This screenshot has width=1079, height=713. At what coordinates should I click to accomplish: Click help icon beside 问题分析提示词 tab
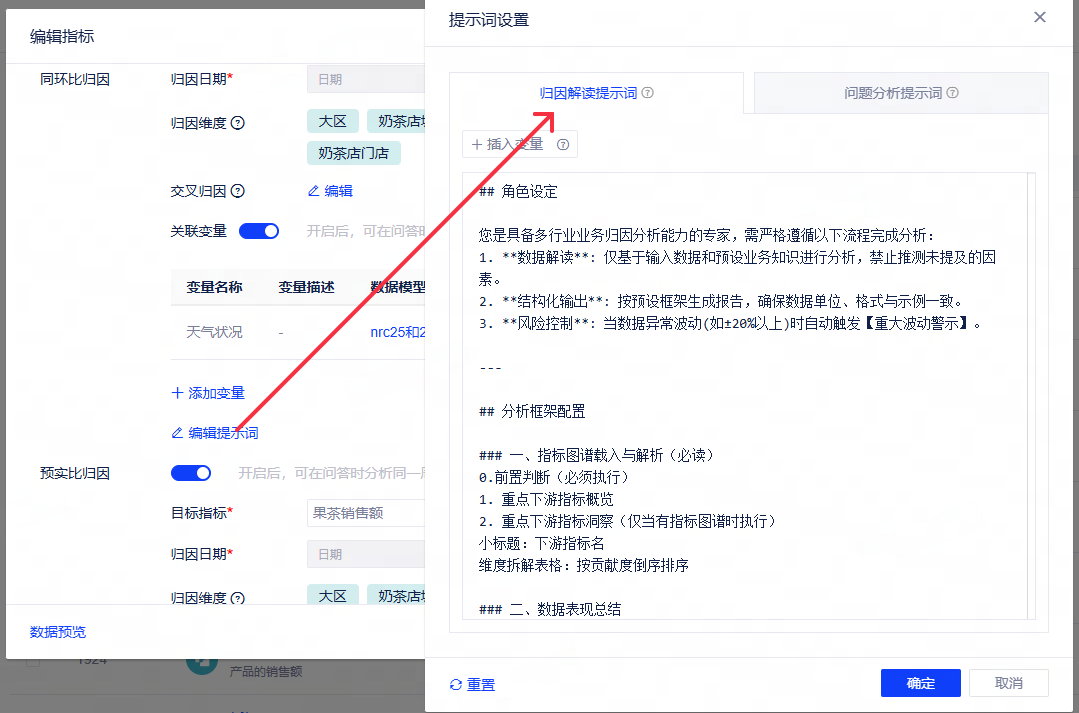point(952,93)
